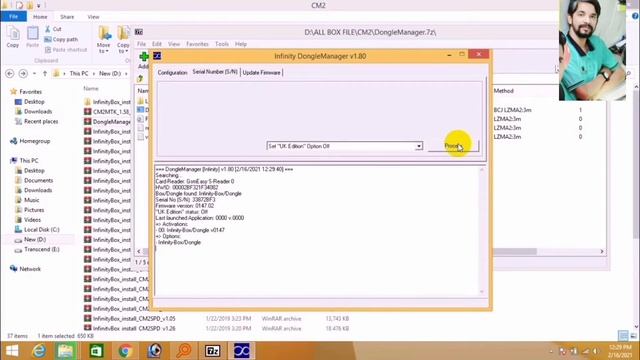
Task: Open the Set UK Edition option dropdown
Action: pos(419,146)
